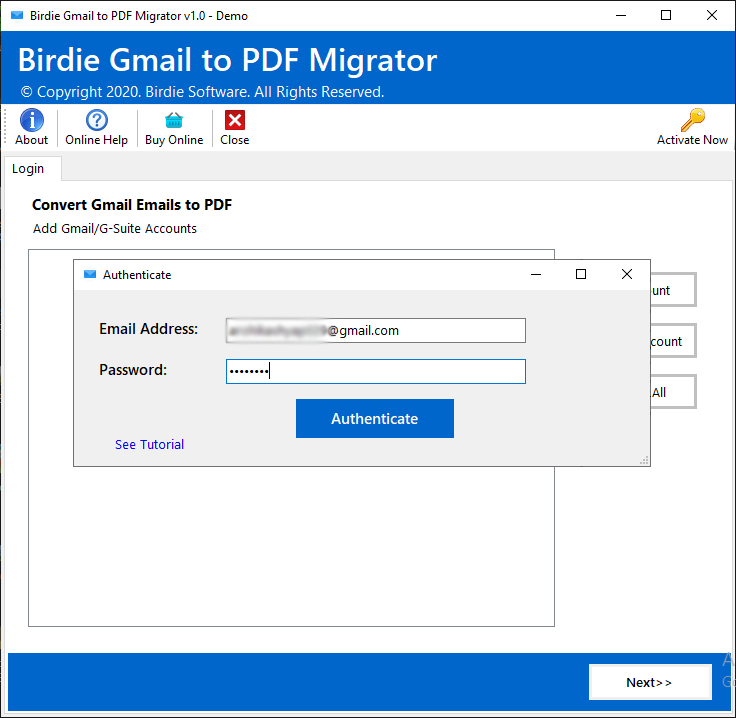This screenshot has height=718, width=736.
Task: Click the red Close toolbar icon
Action: coord(235,120)
